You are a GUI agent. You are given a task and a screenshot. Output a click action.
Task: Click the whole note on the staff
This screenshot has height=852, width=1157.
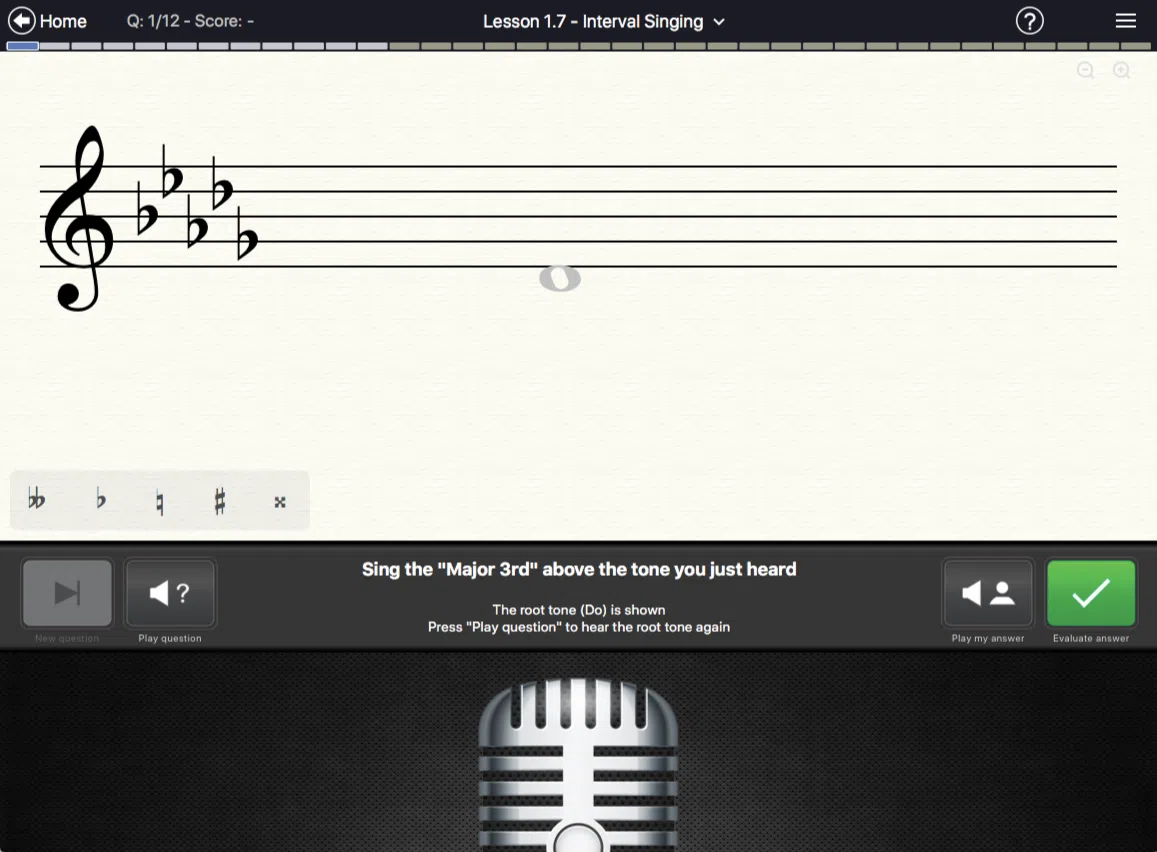point(560,278)
